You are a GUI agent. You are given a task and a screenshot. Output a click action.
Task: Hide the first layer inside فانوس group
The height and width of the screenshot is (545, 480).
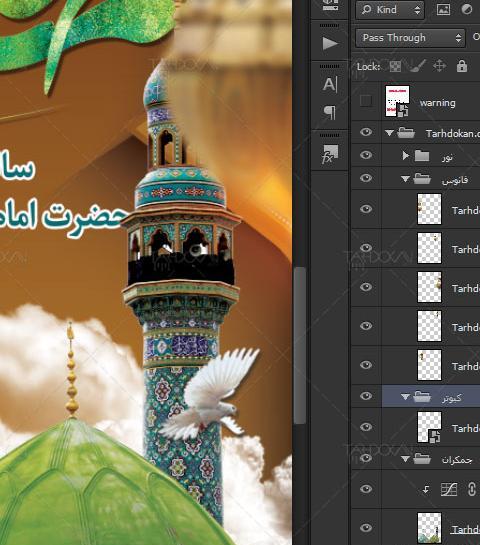tap(366, 209)
